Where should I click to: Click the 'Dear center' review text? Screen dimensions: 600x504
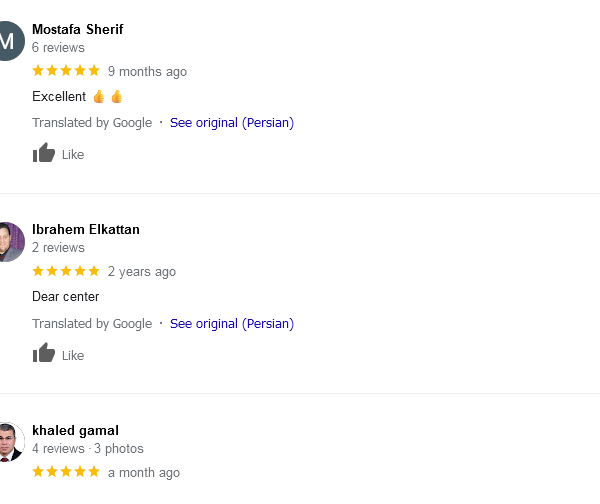click(66, 297)
